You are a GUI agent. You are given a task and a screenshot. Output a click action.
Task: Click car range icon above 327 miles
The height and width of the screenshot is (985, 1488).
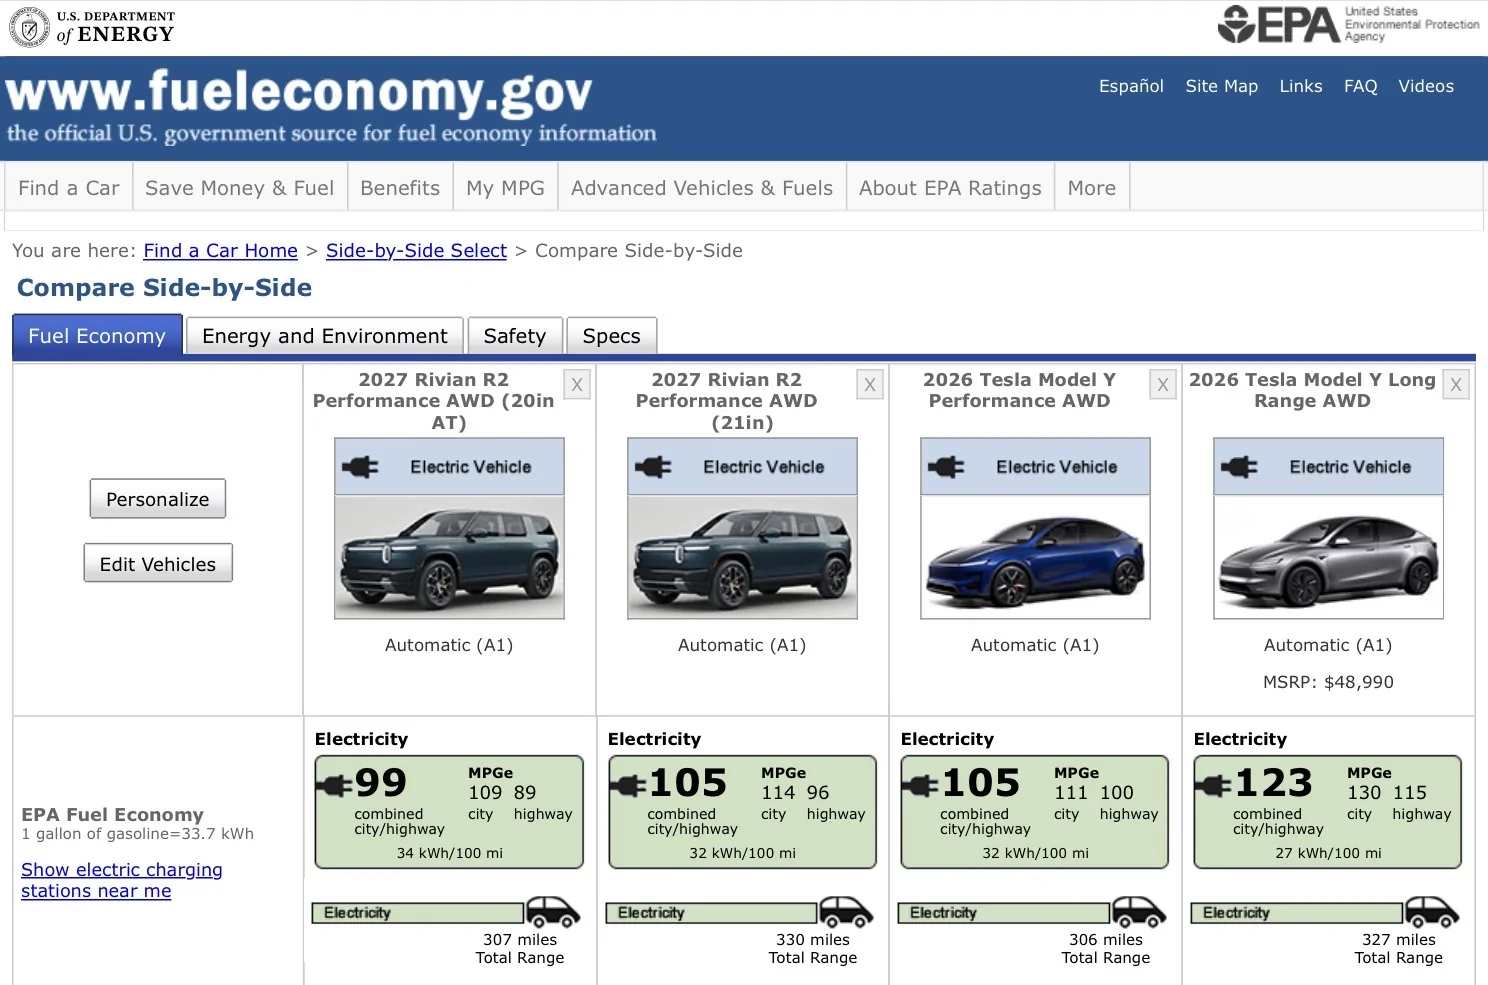pyautogui.click(x=1432, y=912)
